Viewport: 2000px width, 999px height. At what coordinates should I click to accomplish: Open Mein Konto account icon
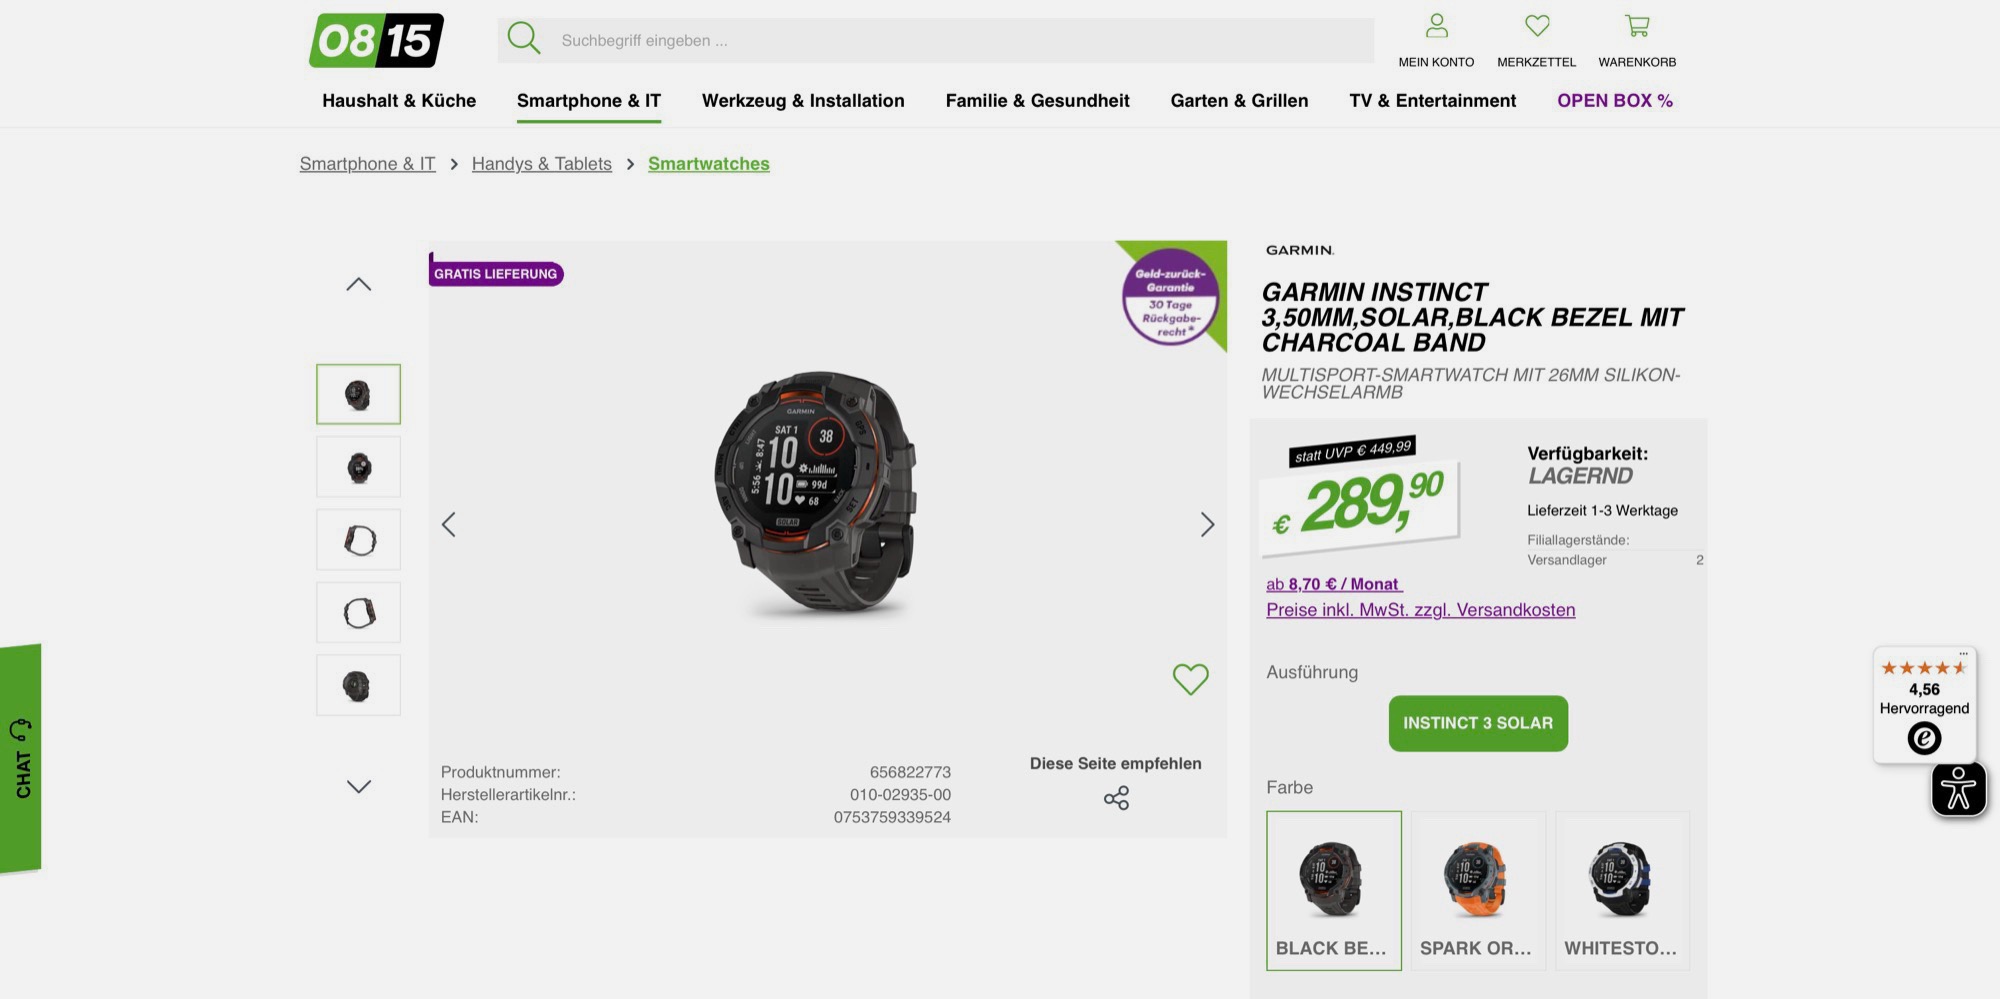[x=1436, y=26]
